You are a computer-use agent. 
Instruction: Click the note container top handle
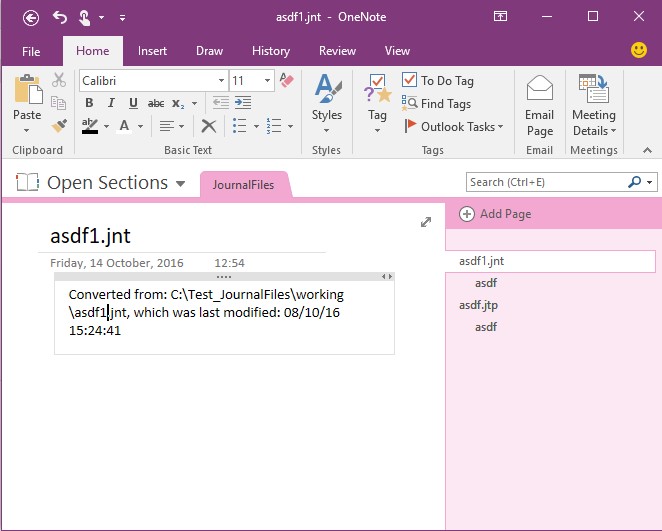coord(224,277)
